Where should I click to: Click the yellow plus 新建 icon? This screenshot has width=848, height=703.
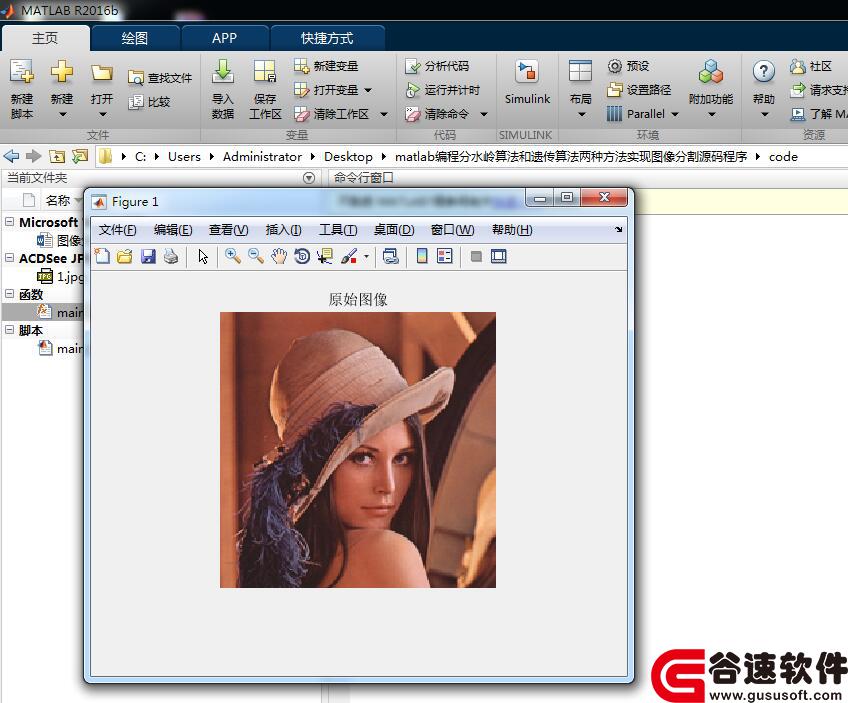pos(62,71)
